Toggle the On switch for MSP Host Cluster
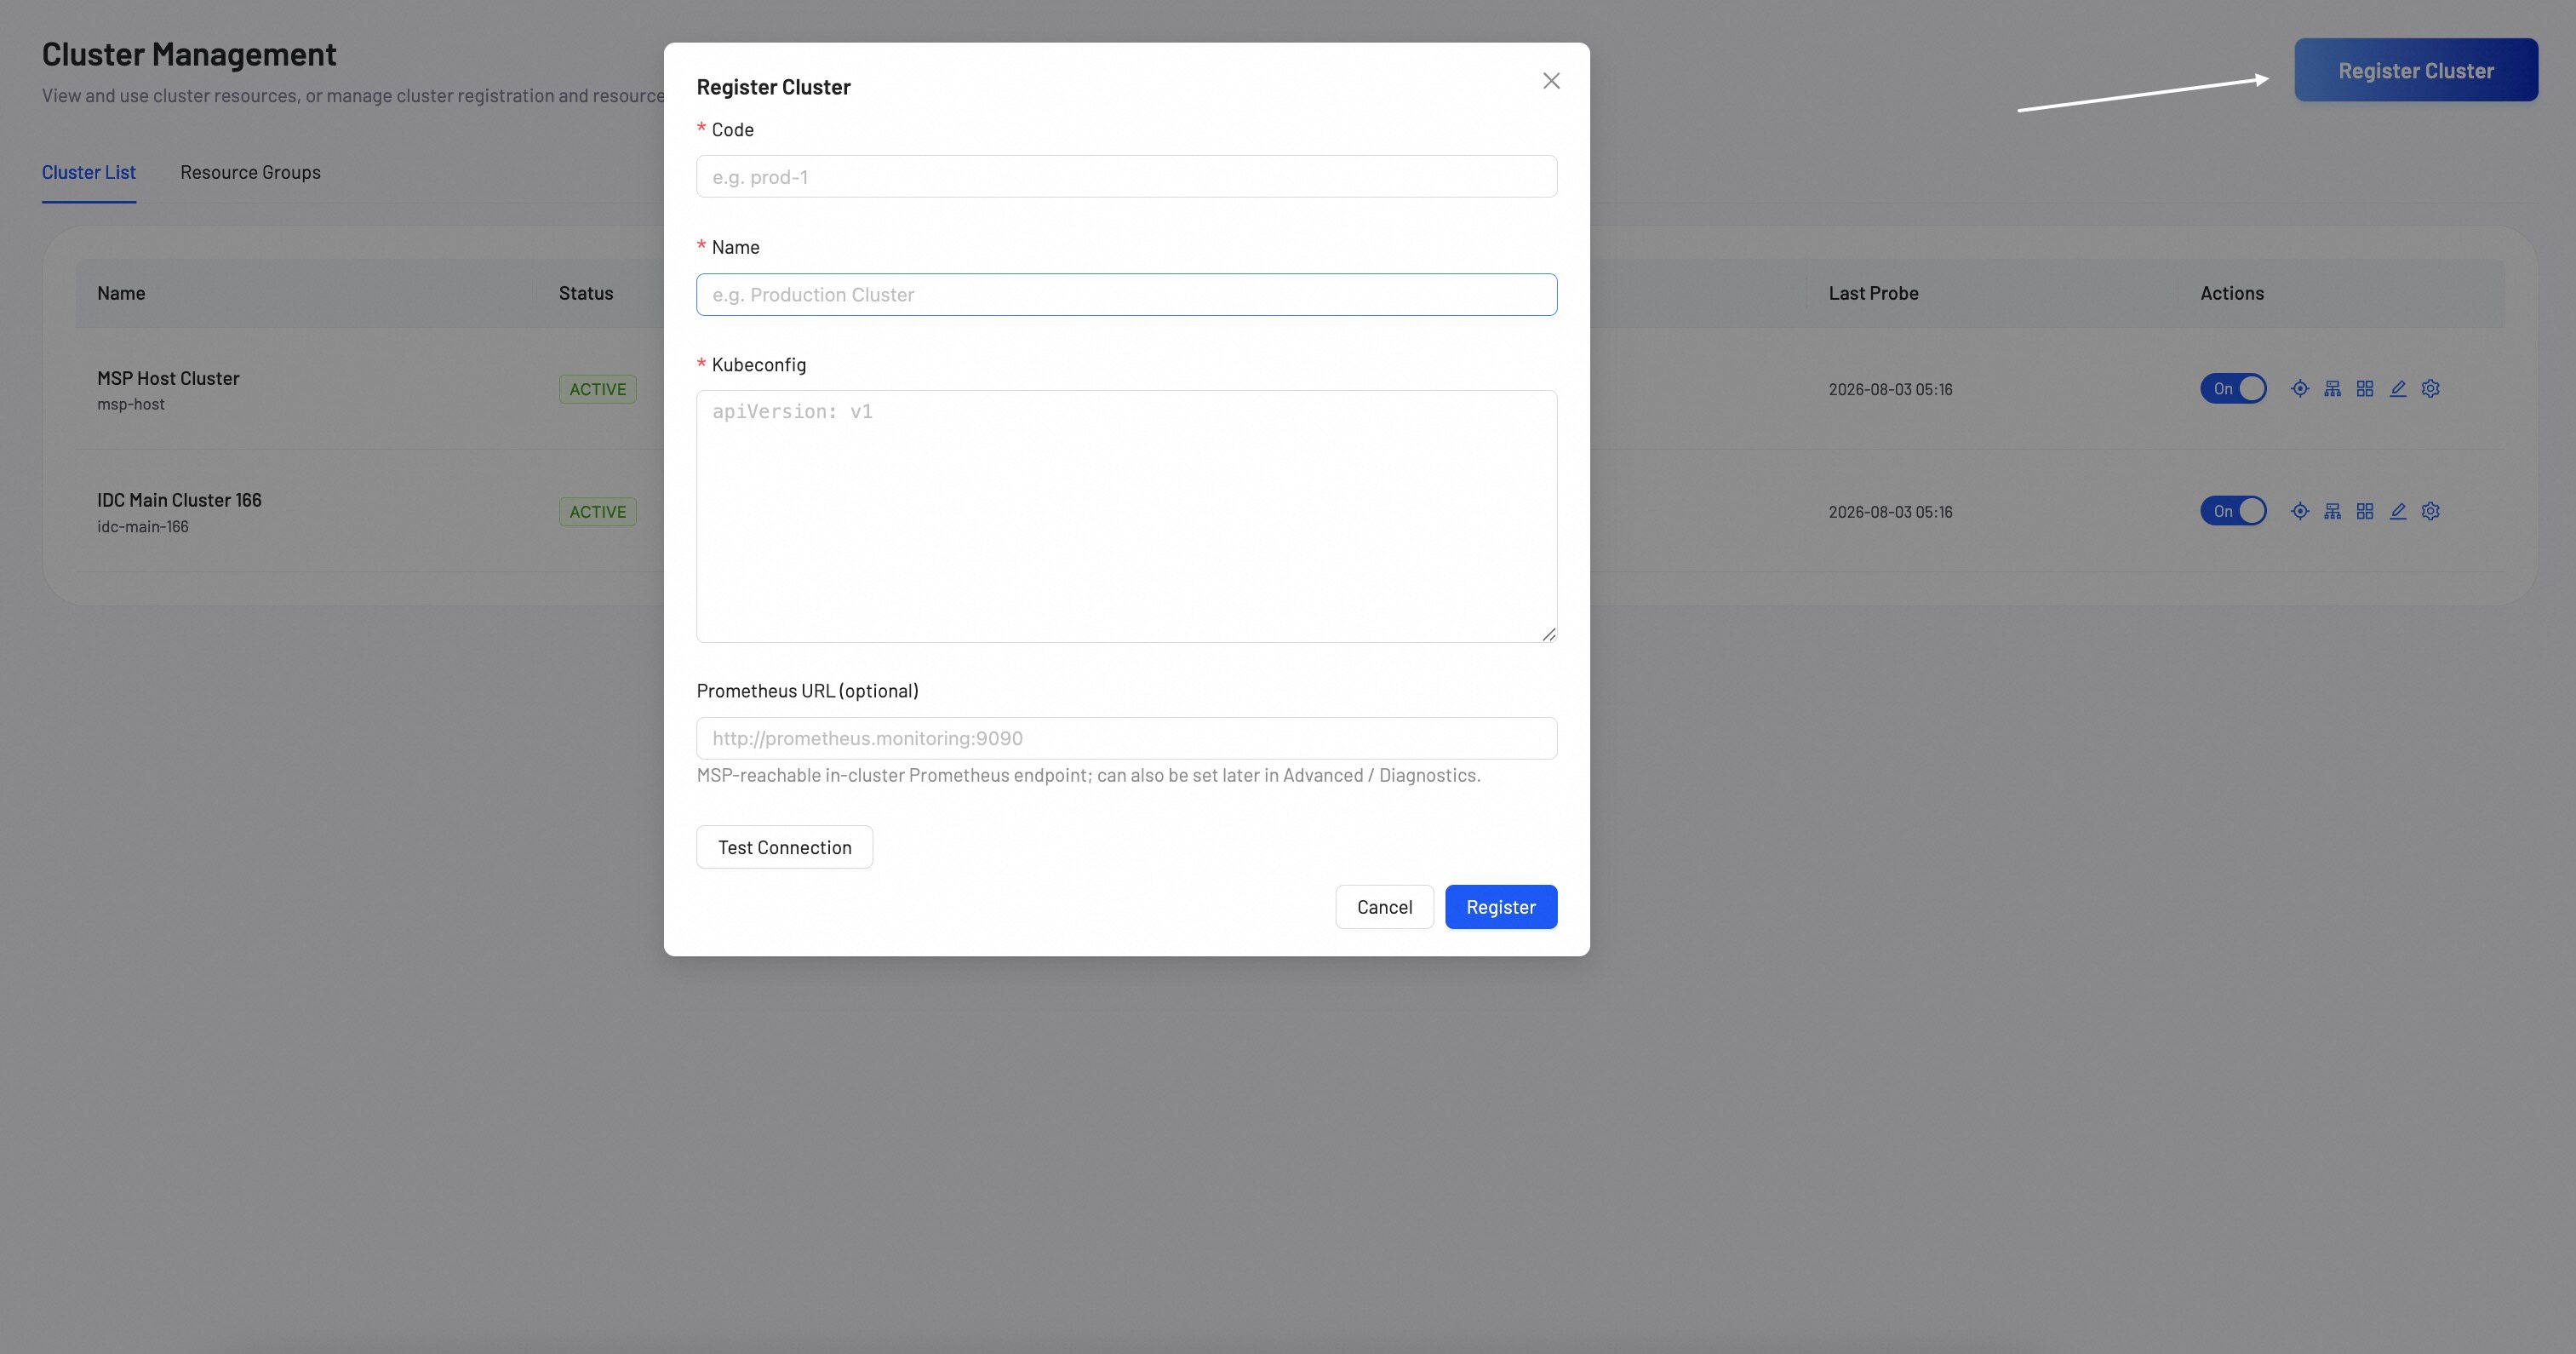The height and width of the screenshot is (1354, 2576). (2233, 389)
